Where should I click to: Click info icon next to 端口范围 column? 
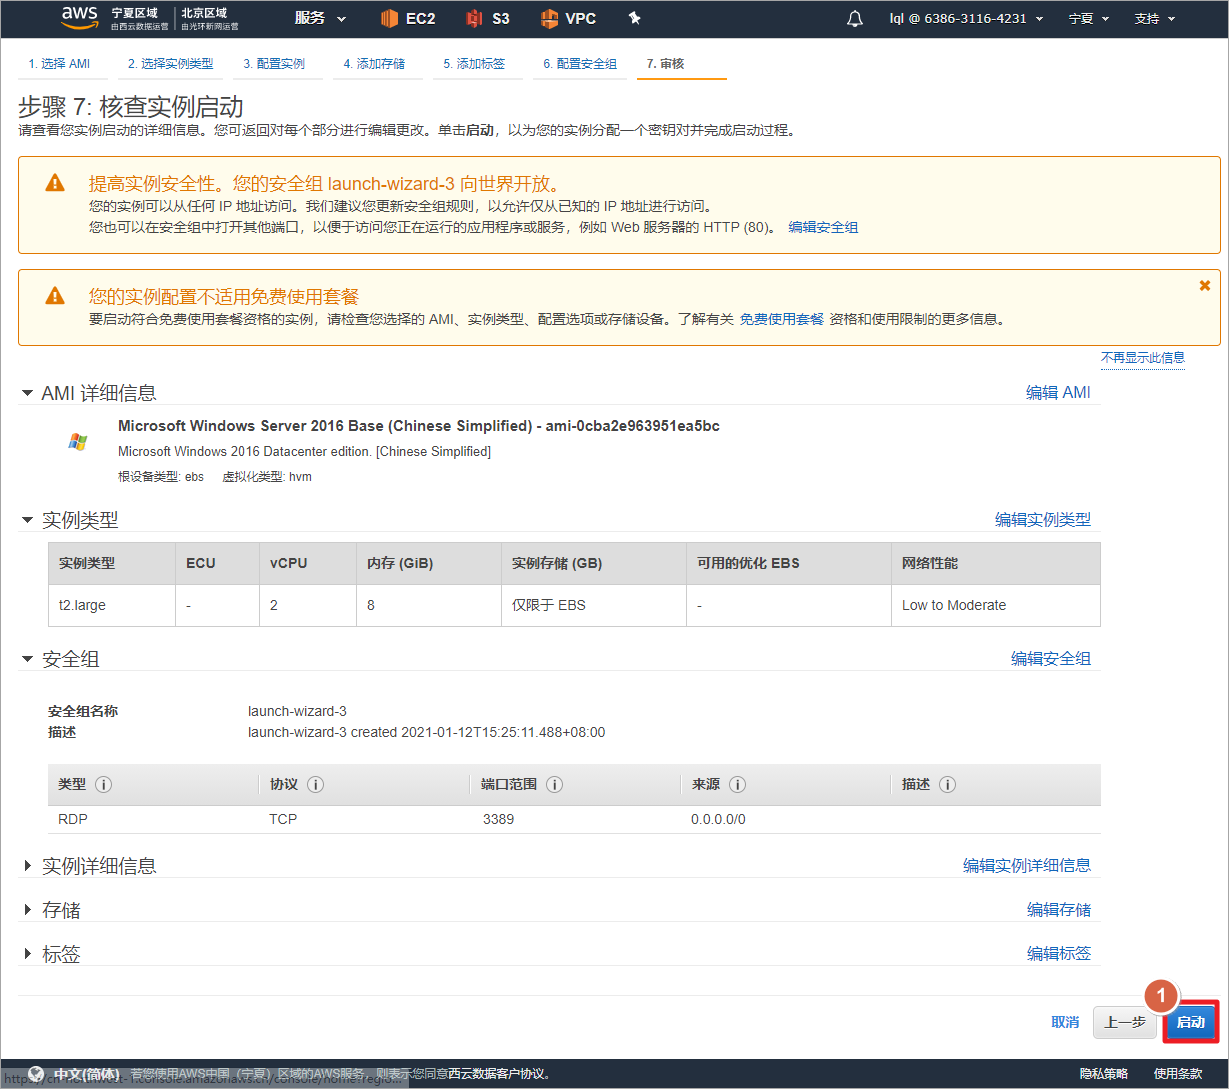[x=554, y=785]
